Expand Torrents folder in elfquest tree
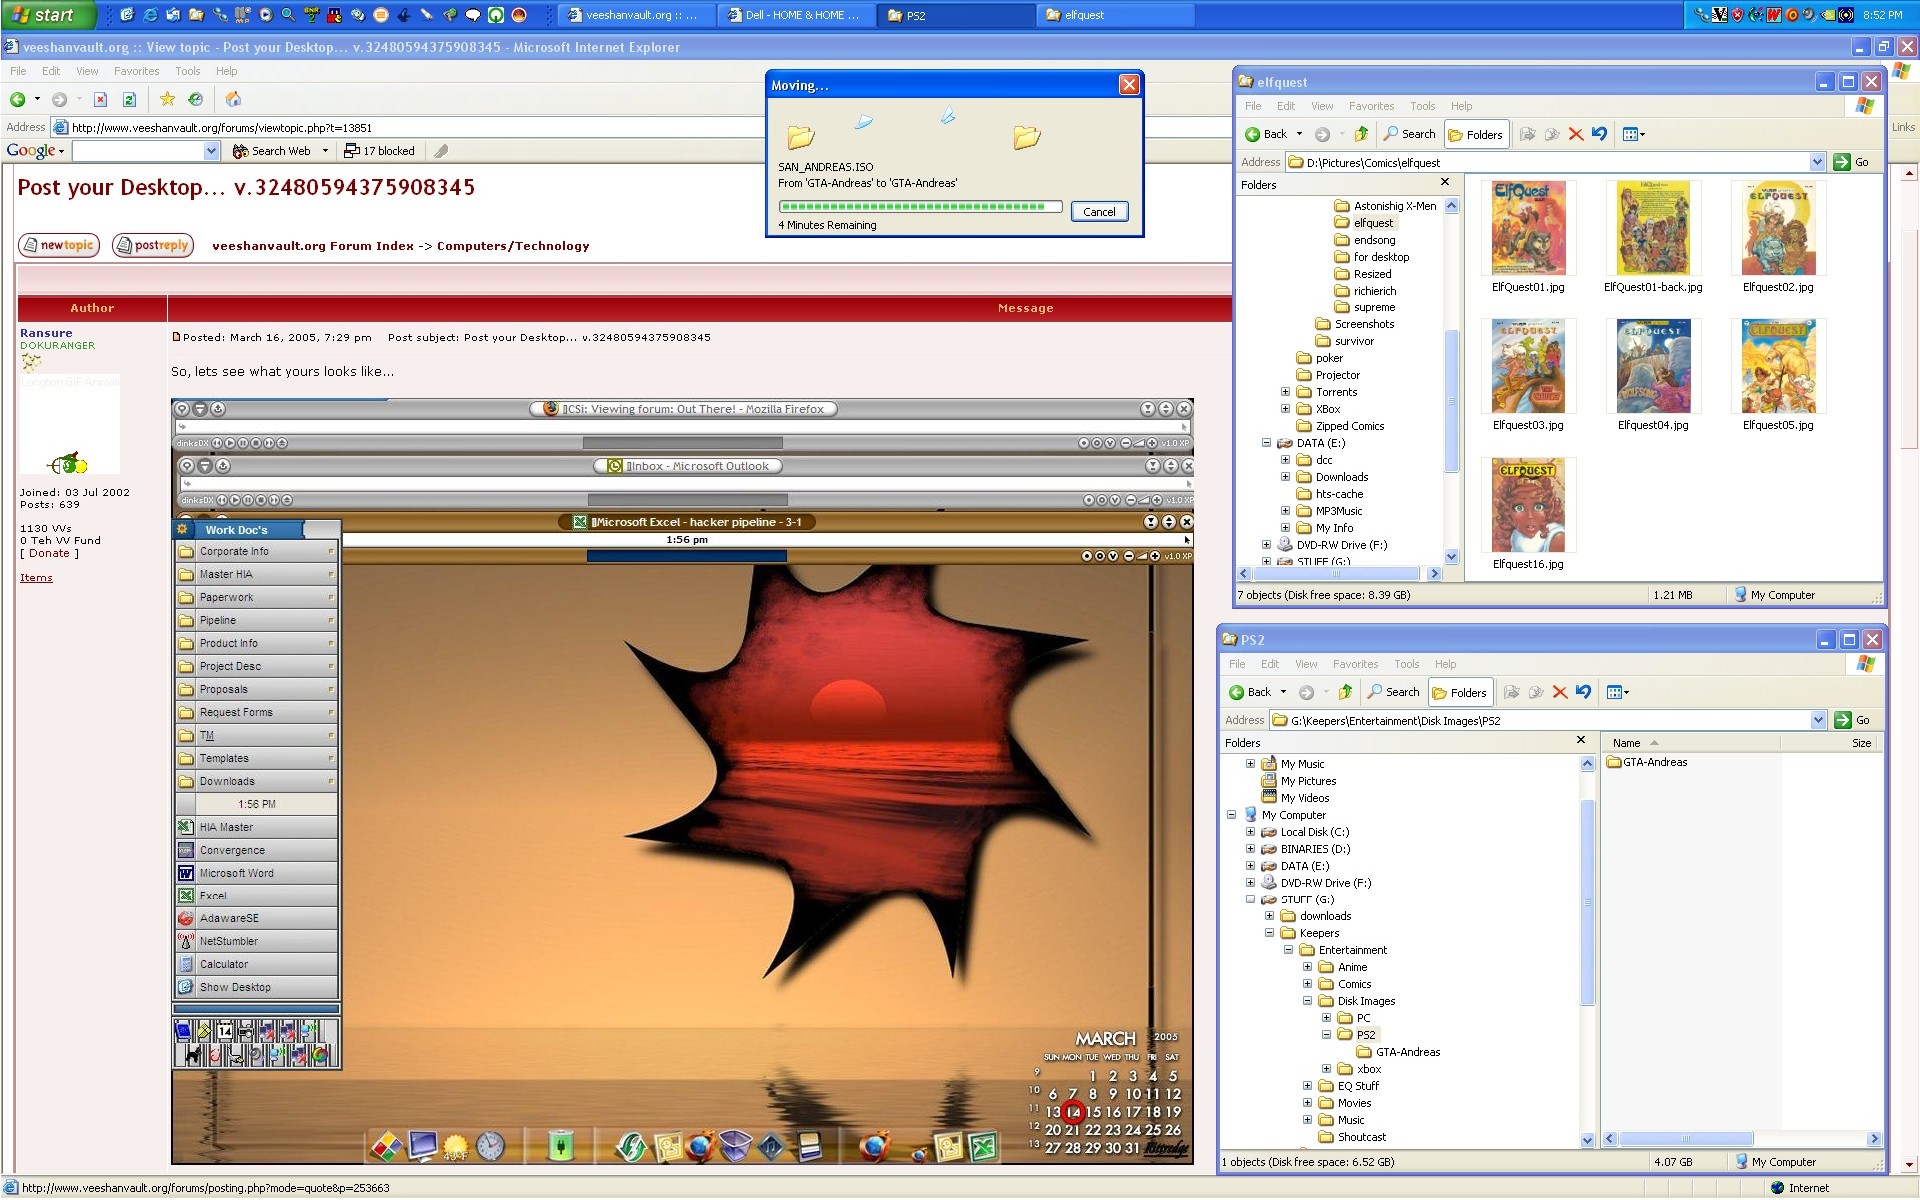Image resolution: width=1920 pixels, height=1200 pixels. click(1286, 392)
